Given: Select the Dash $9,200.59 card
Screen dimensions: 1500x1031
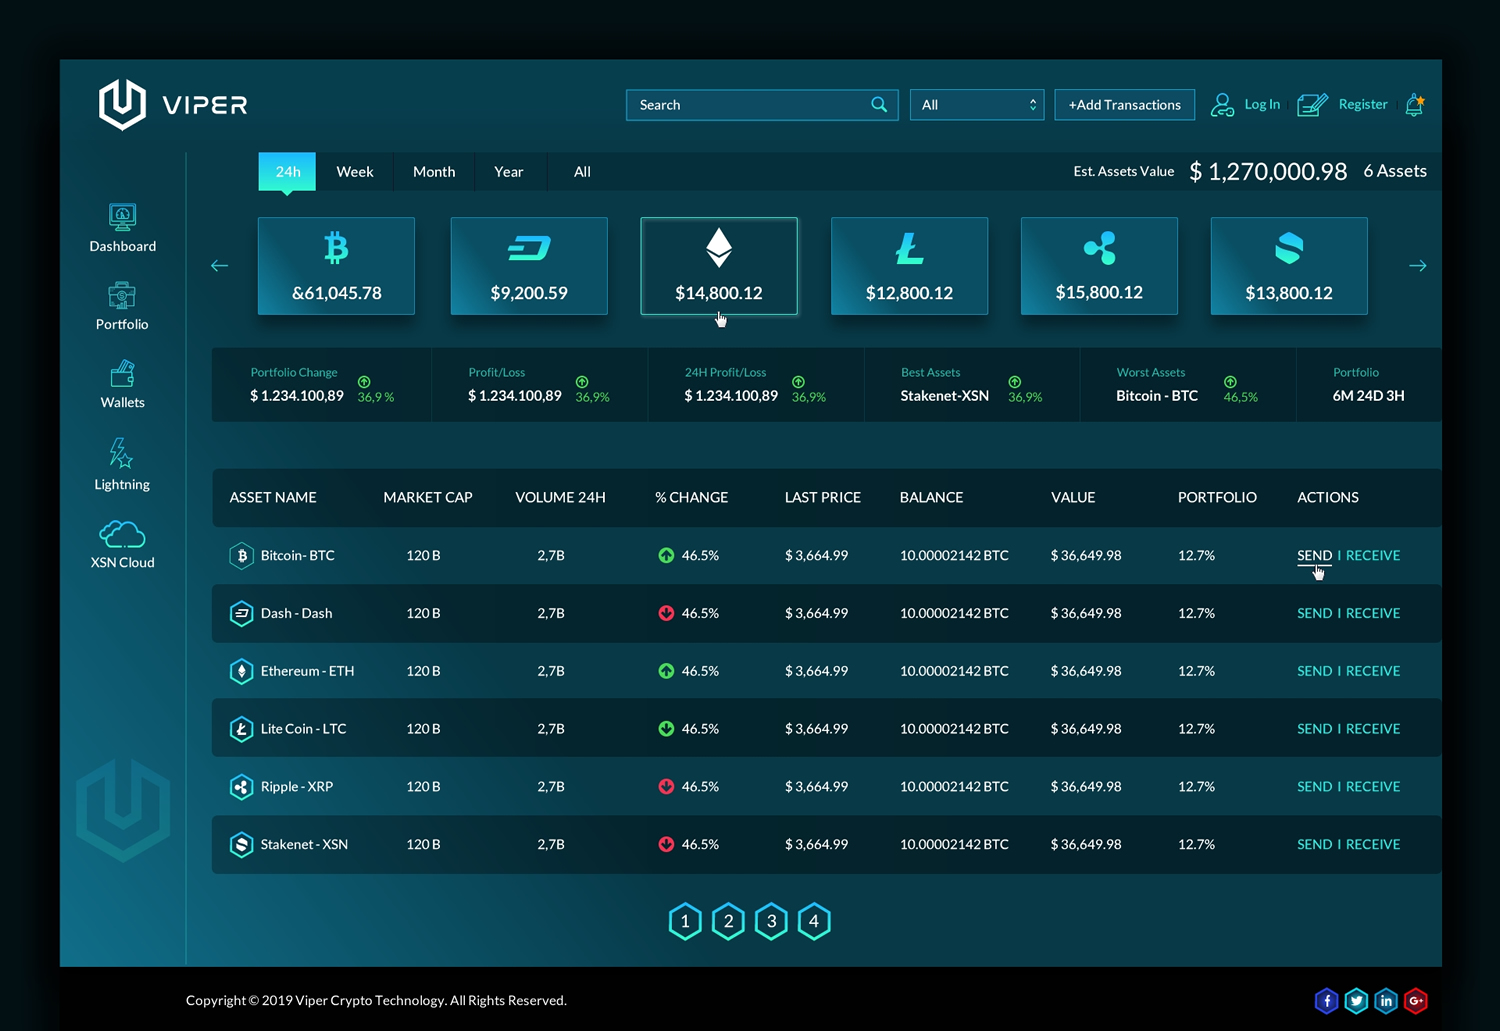Looking at the screenshot, I should click(x=529, y=266).
